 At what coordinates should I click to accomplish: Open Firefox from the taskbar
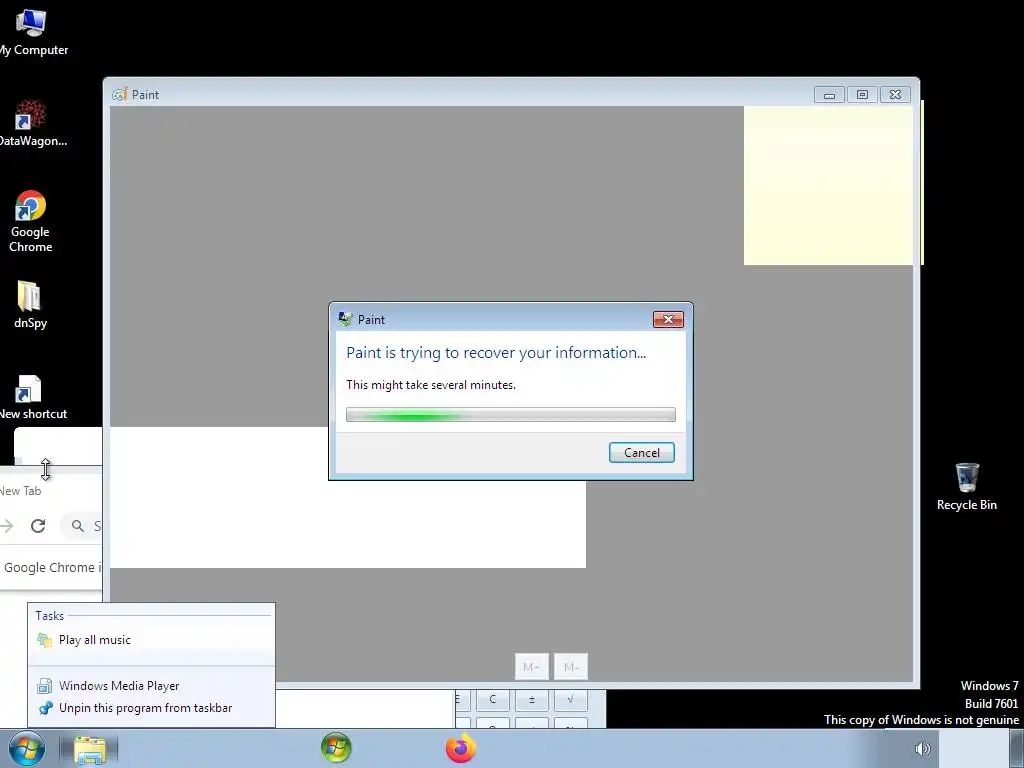coord(460,748)
